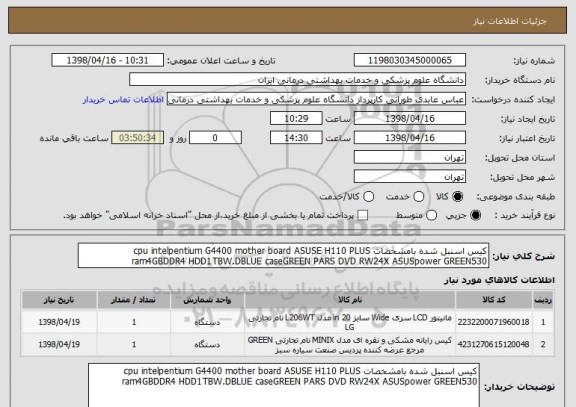576x407 pixels.
Task: Click the نام دستگاه خریدار field
Action: (298, 80)
